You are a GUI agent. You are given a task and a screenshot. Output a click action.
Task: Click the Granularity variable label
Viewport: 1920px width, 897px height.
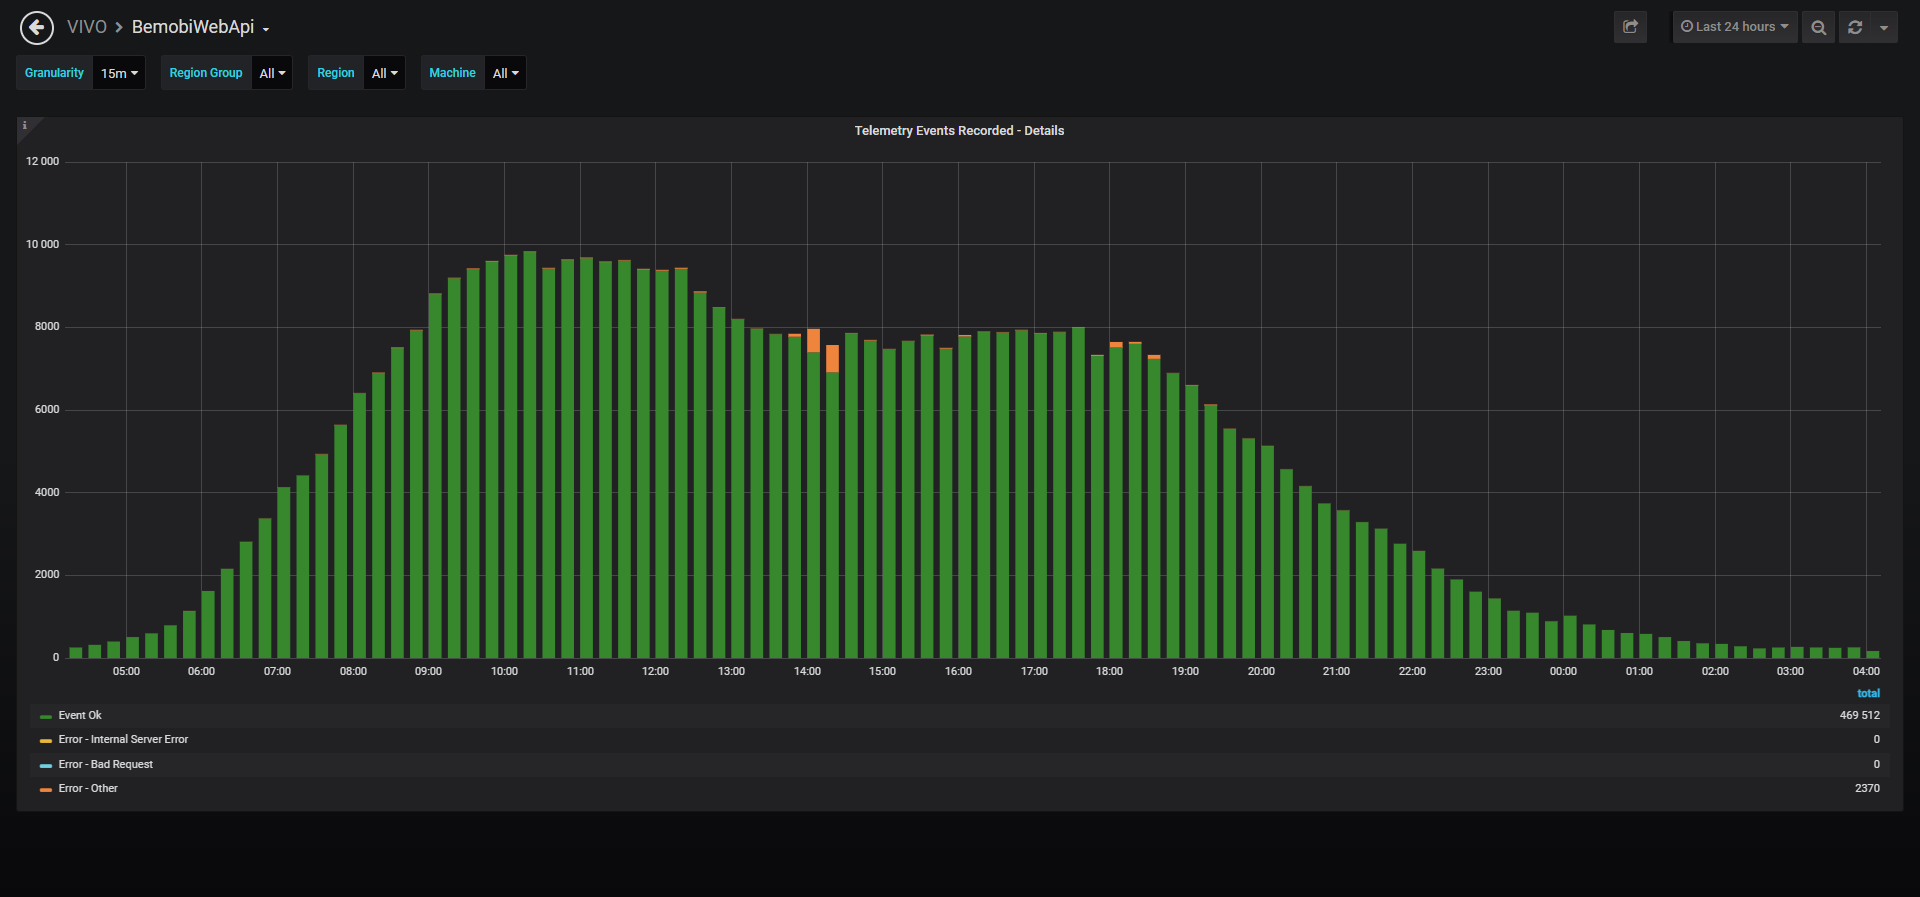[55, 73]
